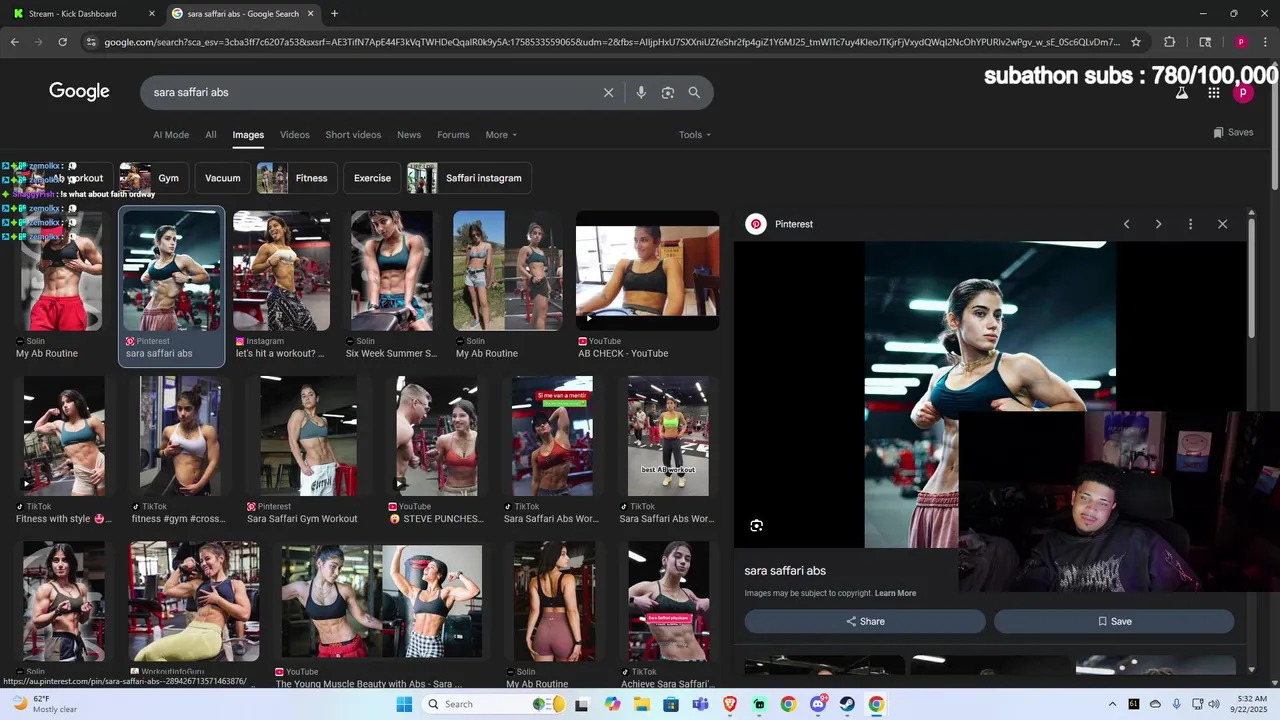Viewport: 1280px width, 720px height.
Task: Switch to the News tab
Action: pos(409,135)
